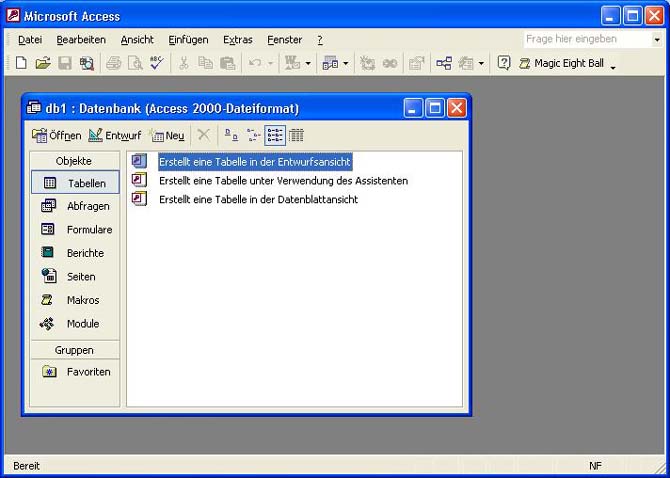Viewport: 670px width, 478px height.
Task: Expand the Office Links dropdown arrow
Action: click(308, 63)
